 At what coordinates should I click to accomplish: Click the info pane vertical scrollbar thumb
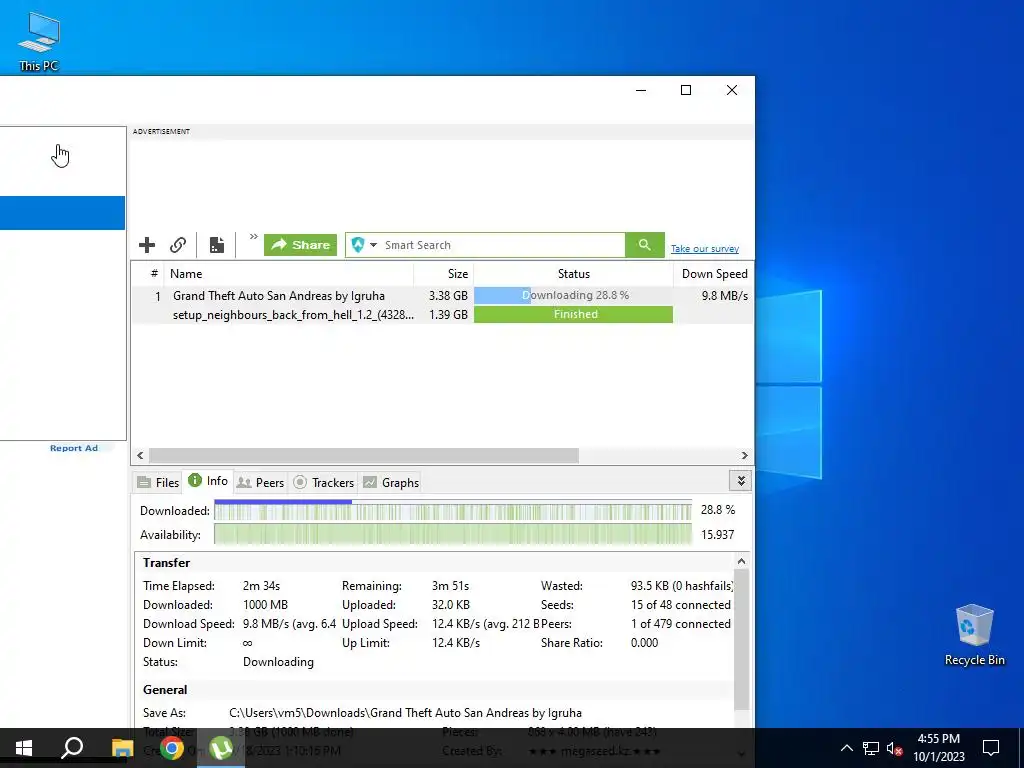click(x=741, y=640)
